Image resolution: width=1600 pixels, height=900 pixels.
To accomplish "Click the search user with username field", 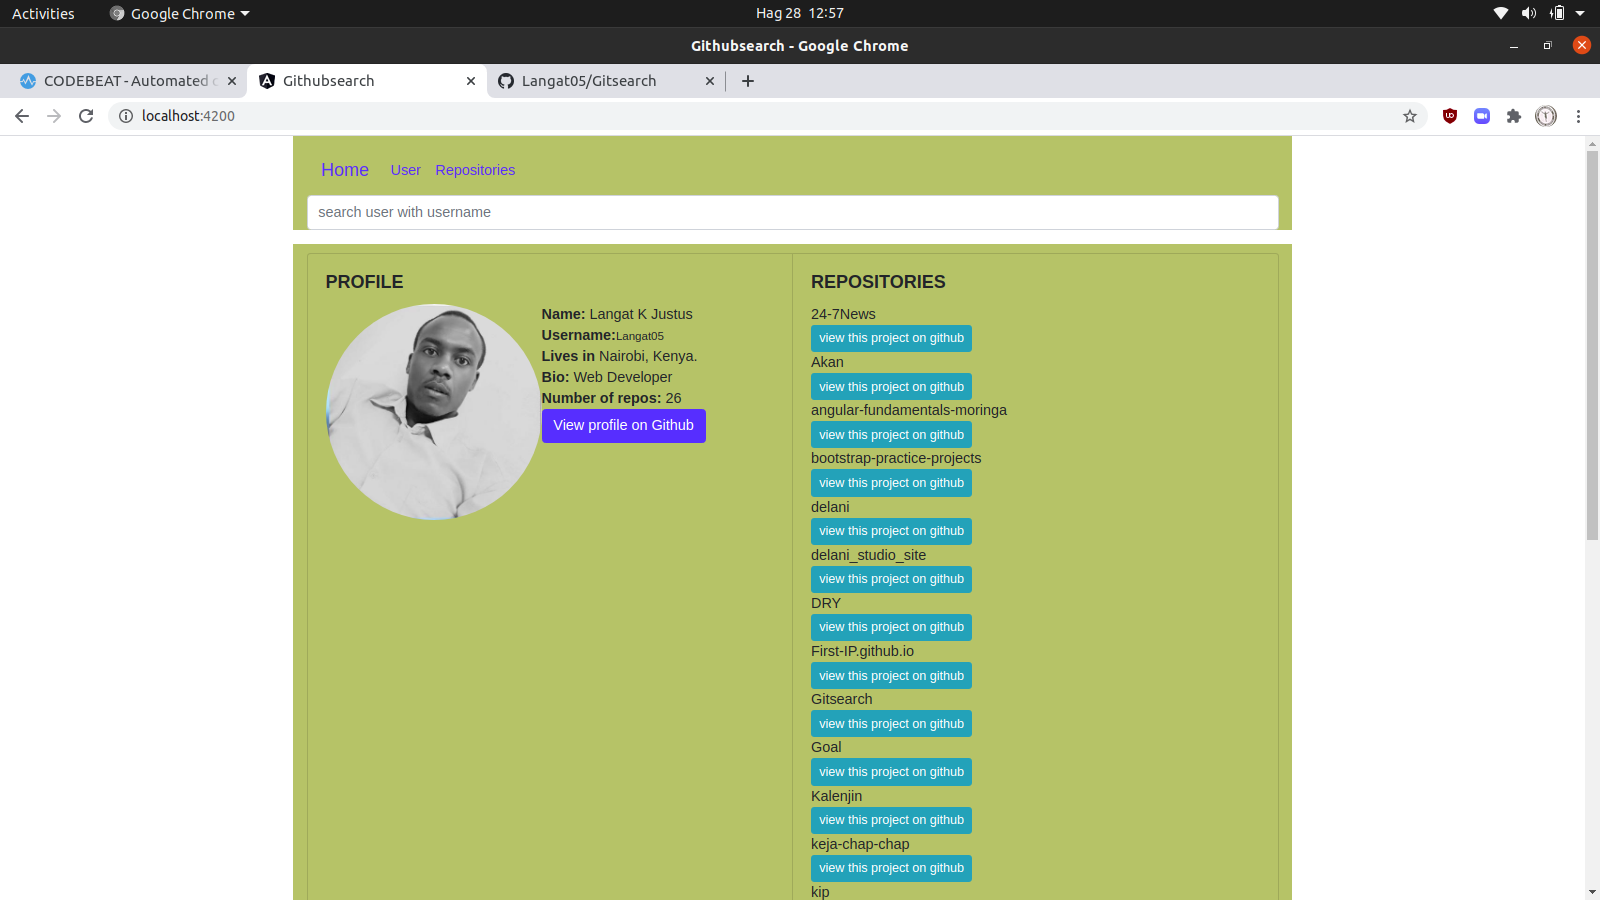I will click(x=792, y=212).
